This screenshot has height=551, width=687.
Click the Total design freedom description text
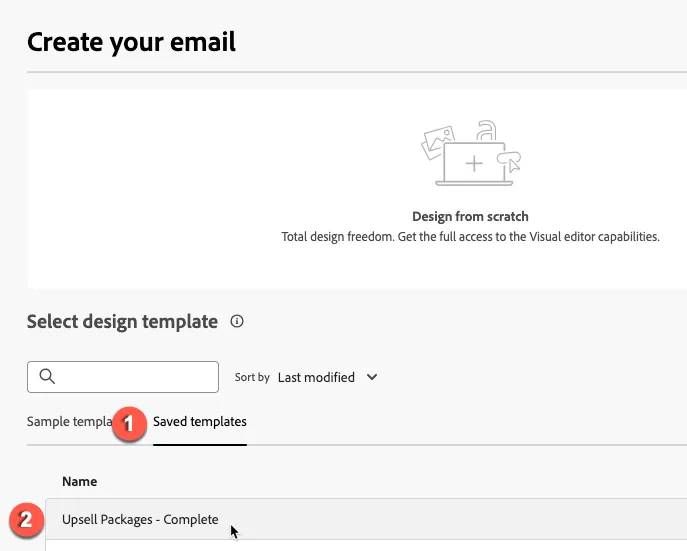470,237
